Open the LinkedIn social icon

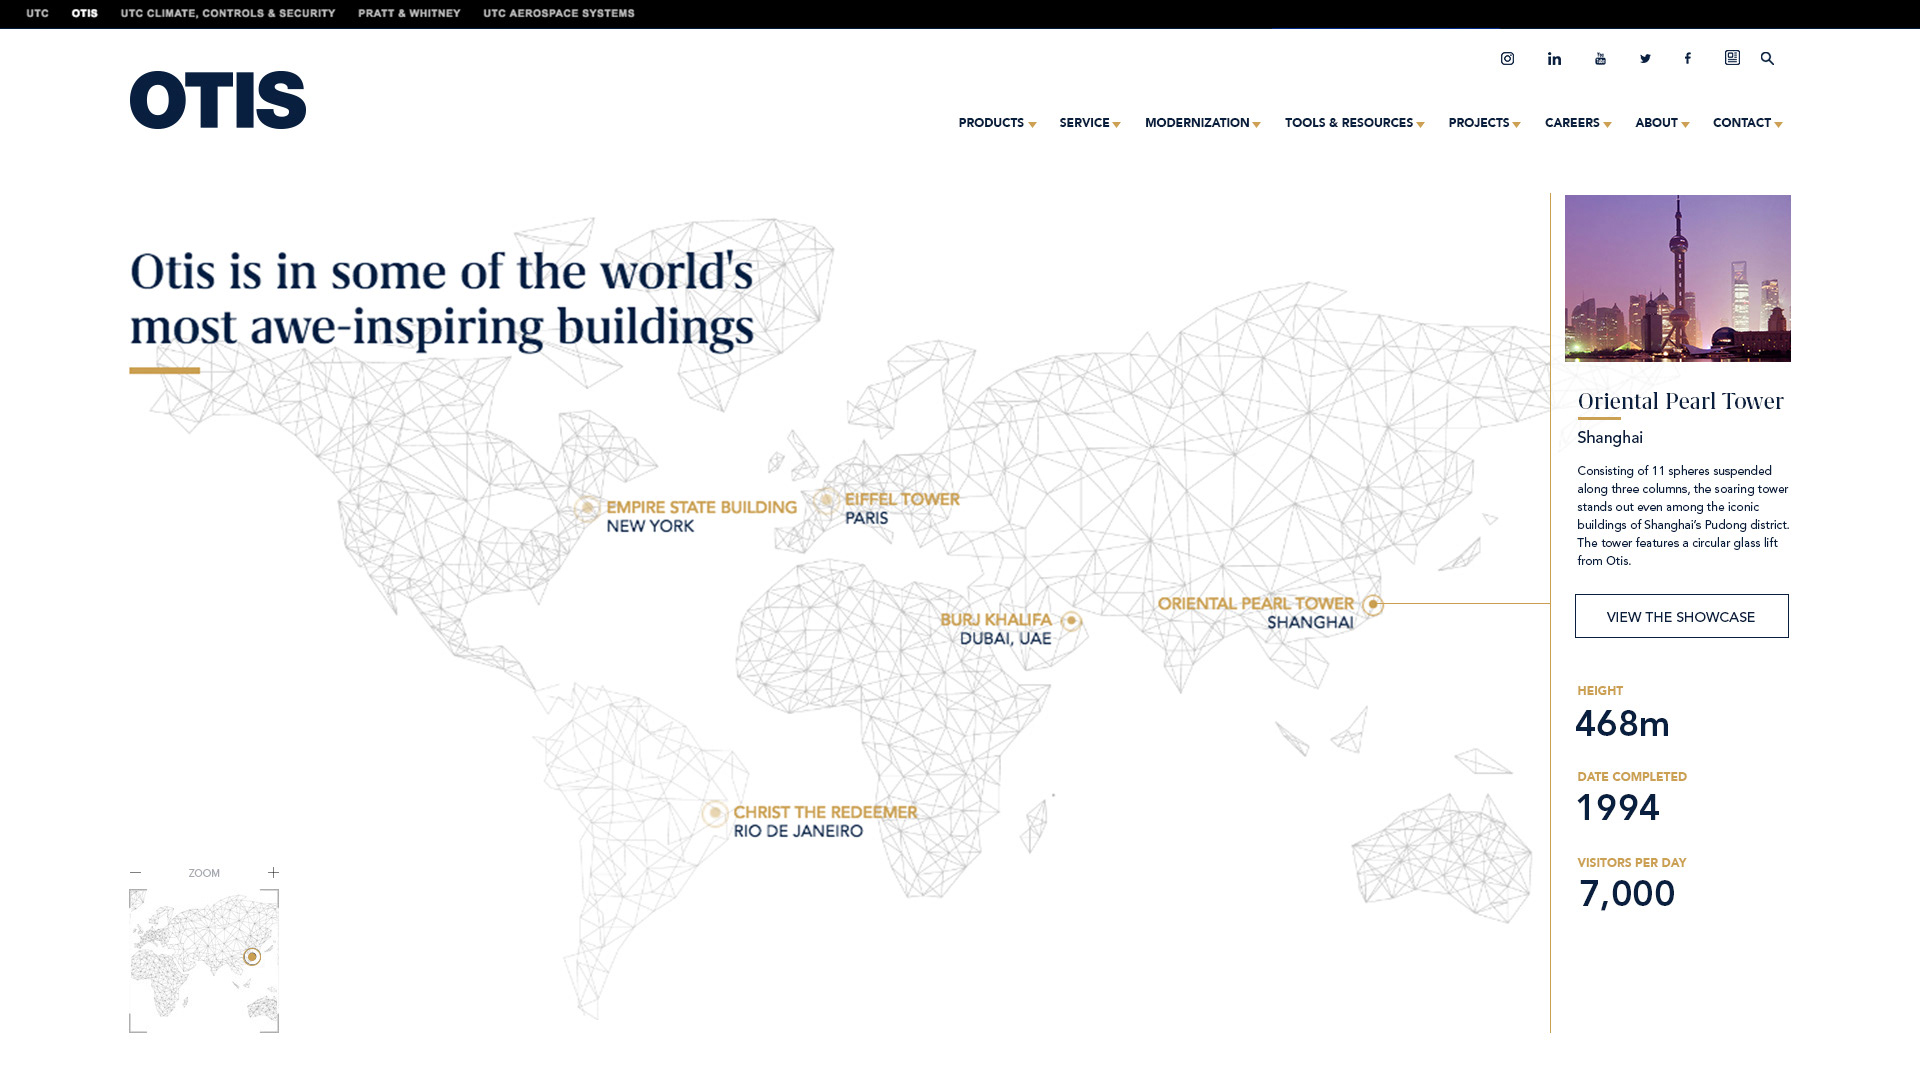1554,59
